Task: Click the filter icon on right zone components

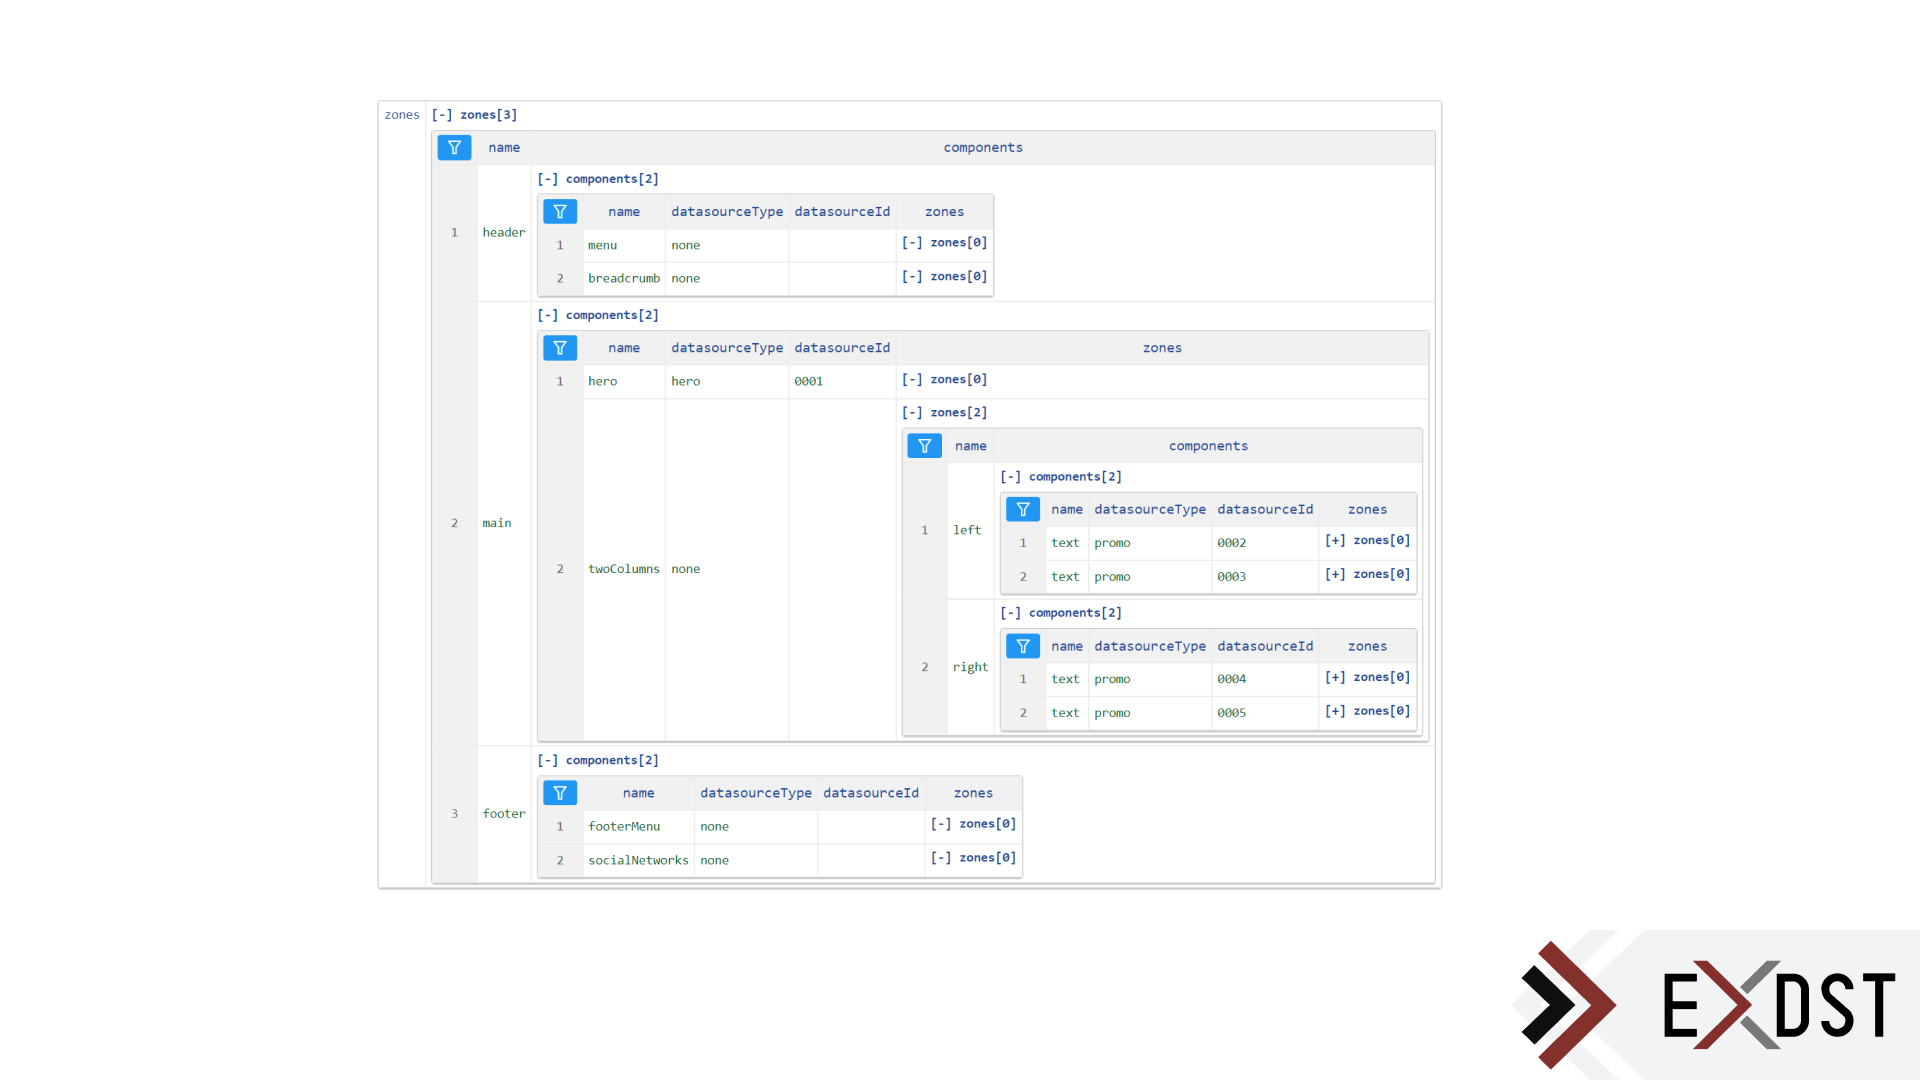Action: point(1022,645)
